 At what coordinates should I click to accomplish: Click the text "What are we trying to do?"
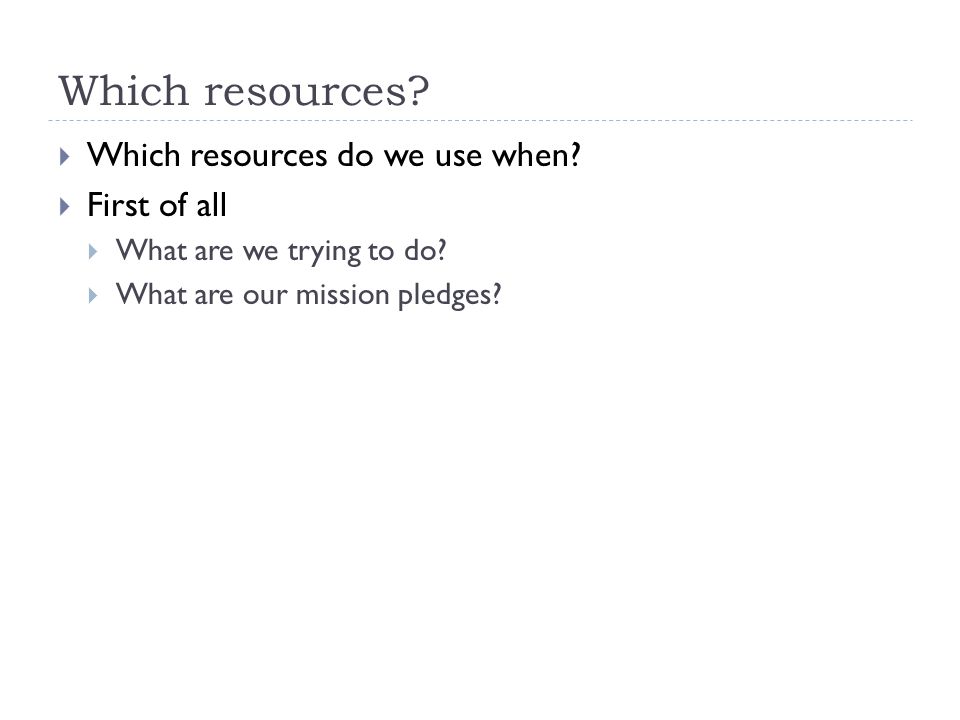point(281,251)
